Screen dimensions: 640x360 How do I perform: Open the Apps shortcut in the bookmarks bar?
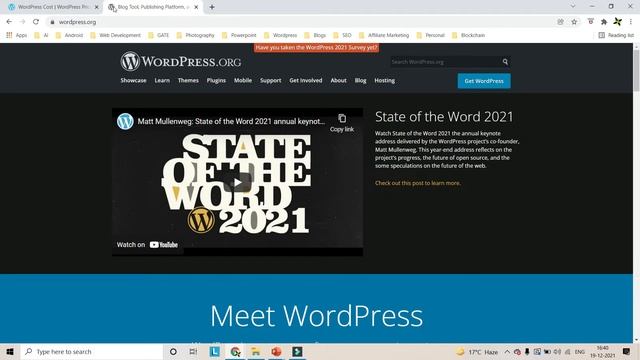(x=17, y=36)
